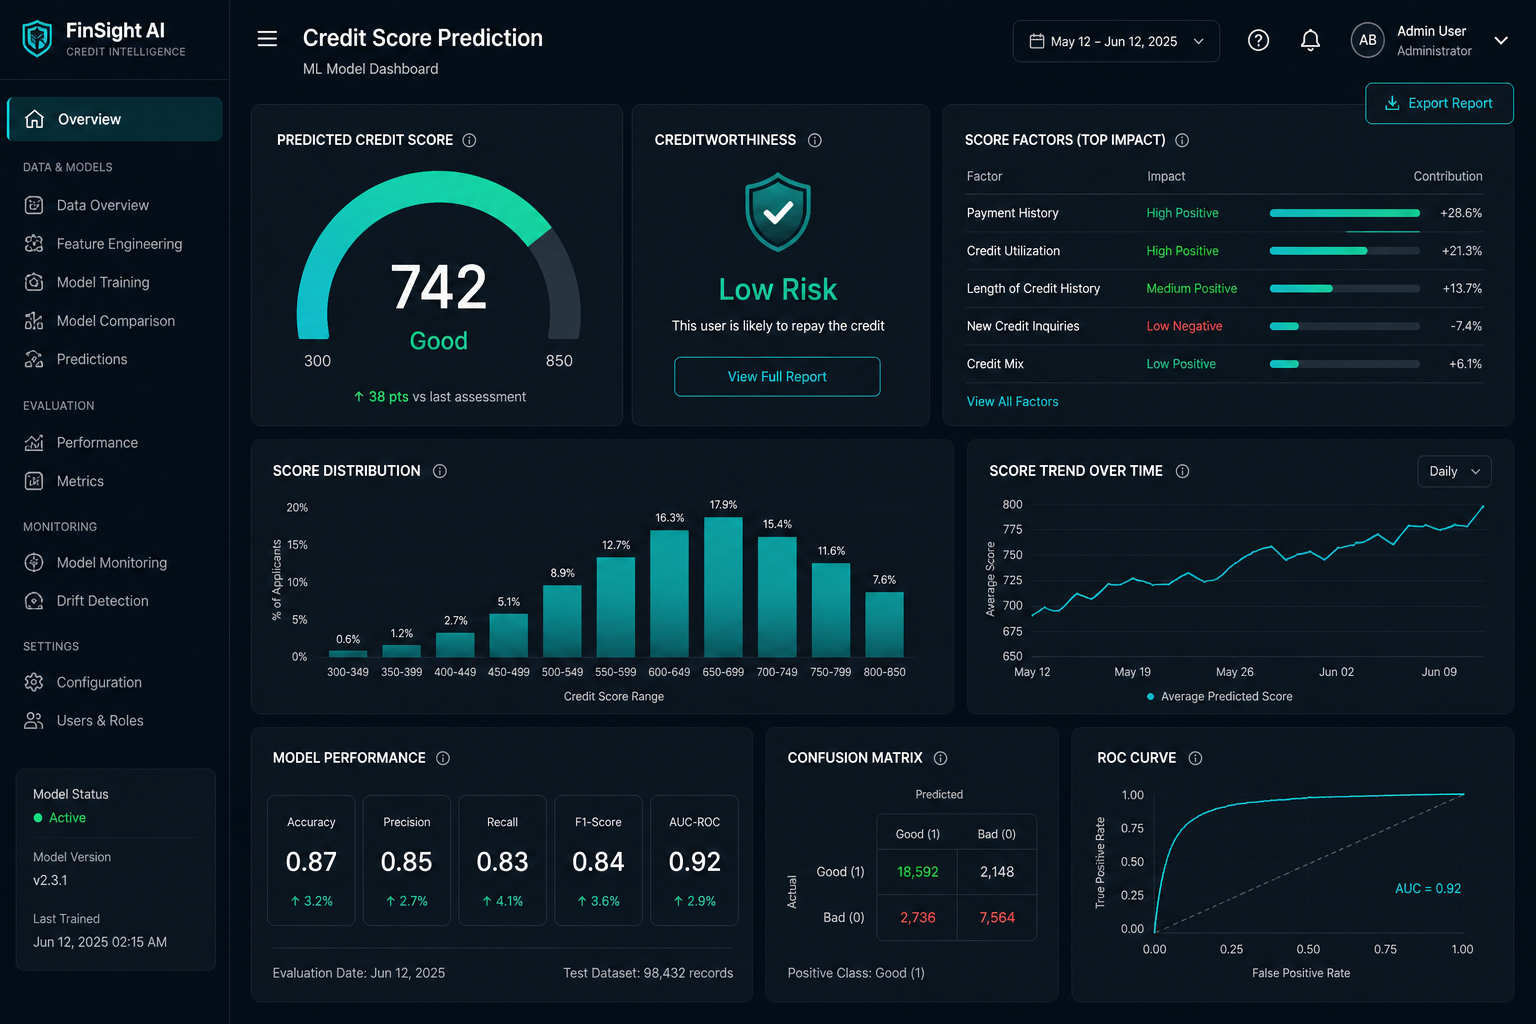The height and width of the screenshot is (1024, 1536).
Task: Click info icon beside Confusion Matrix
Action: pos(940,758)
